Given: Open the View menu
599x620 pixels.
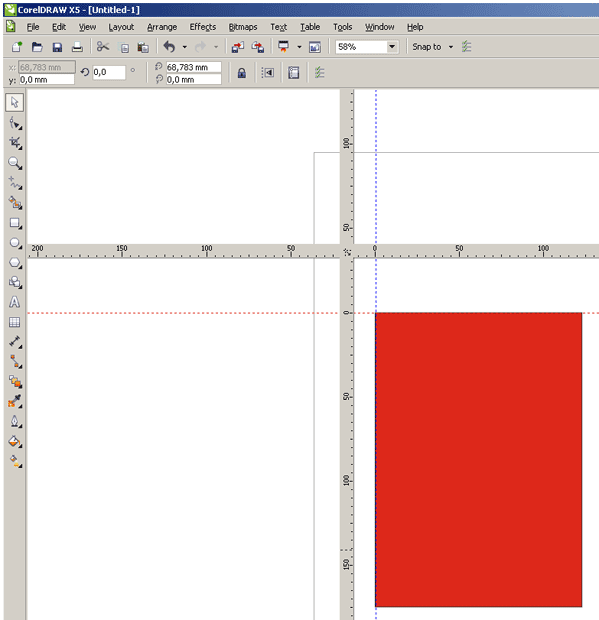Looking at the screenshot, I should pyautogui.click(x=87, y=27).
